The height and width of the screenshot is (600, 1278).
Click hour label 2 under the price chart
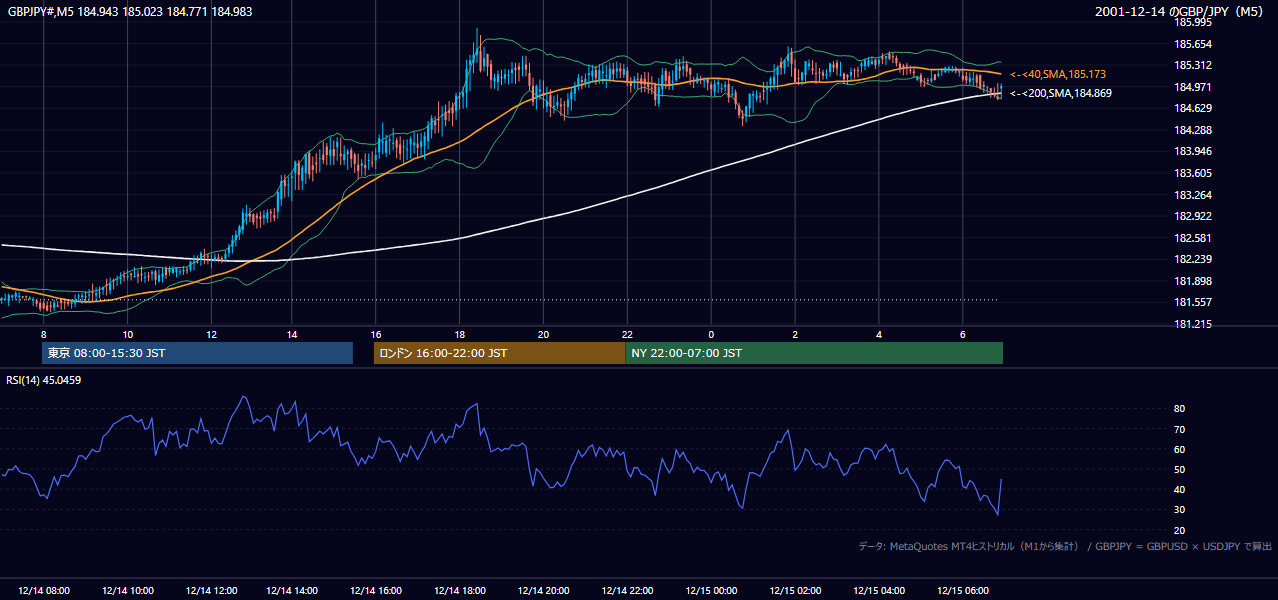795,334
